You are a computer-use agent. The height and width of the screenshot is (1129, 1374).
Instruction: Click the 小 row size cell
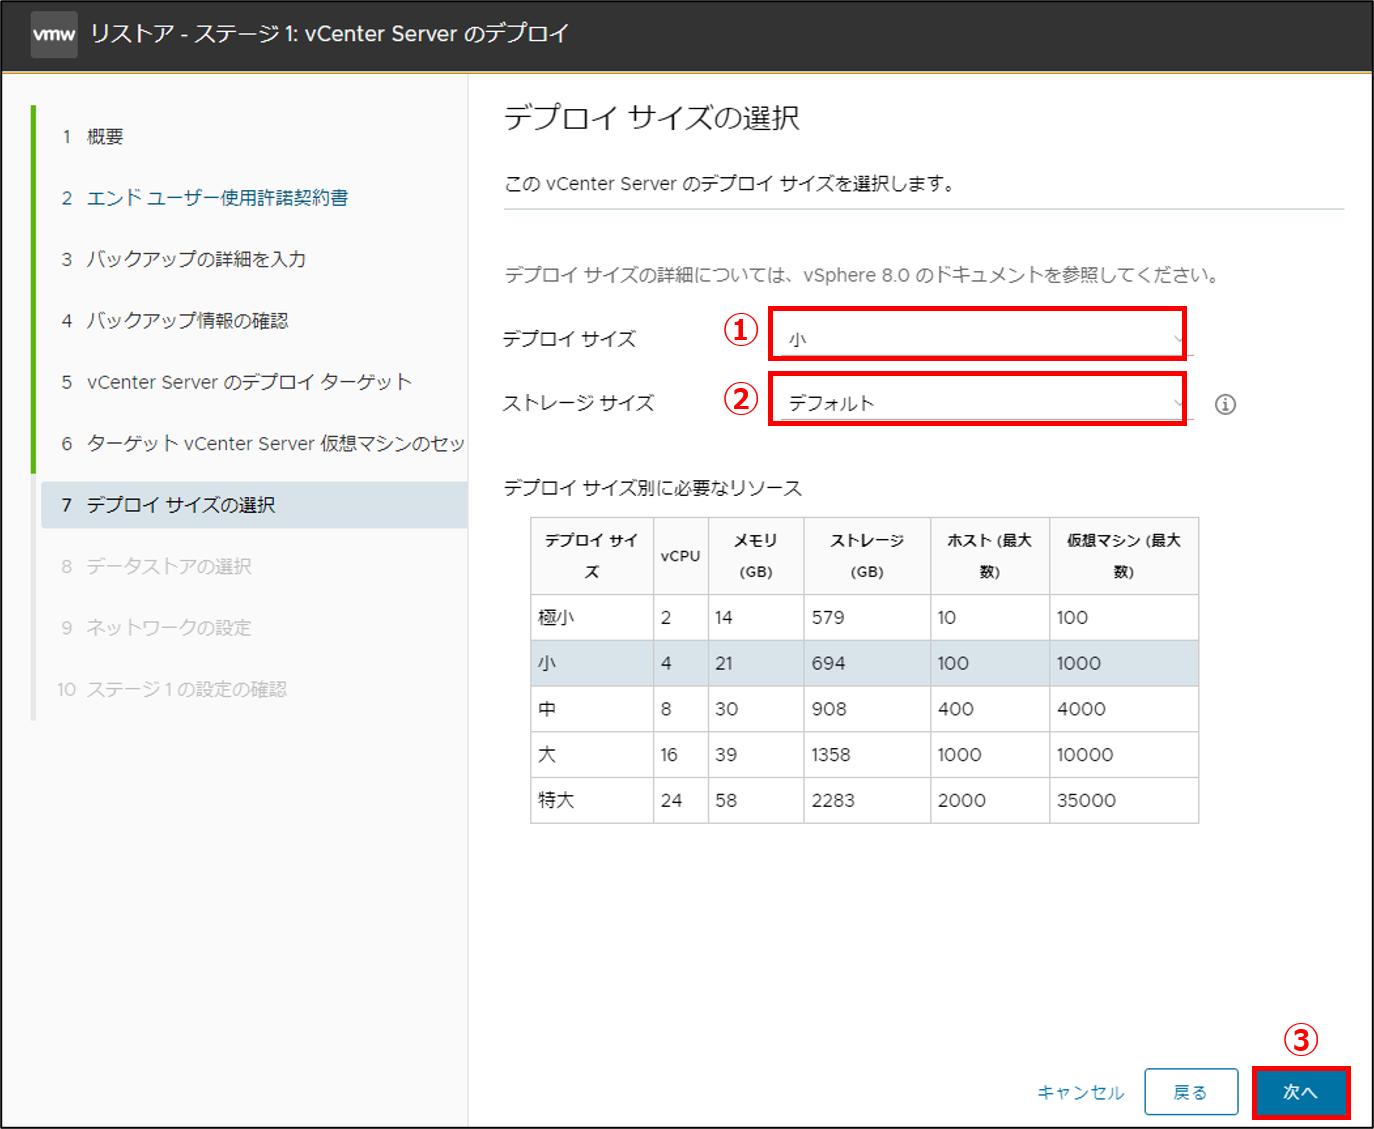(592, 663)
